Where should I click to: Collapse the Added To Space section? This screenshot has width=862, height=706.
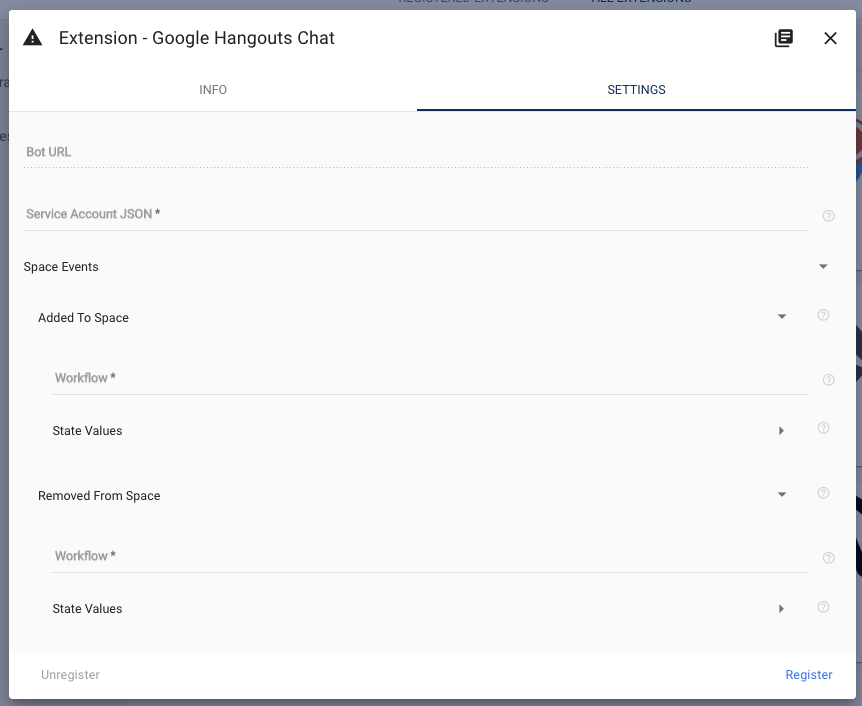coord(782,317)
